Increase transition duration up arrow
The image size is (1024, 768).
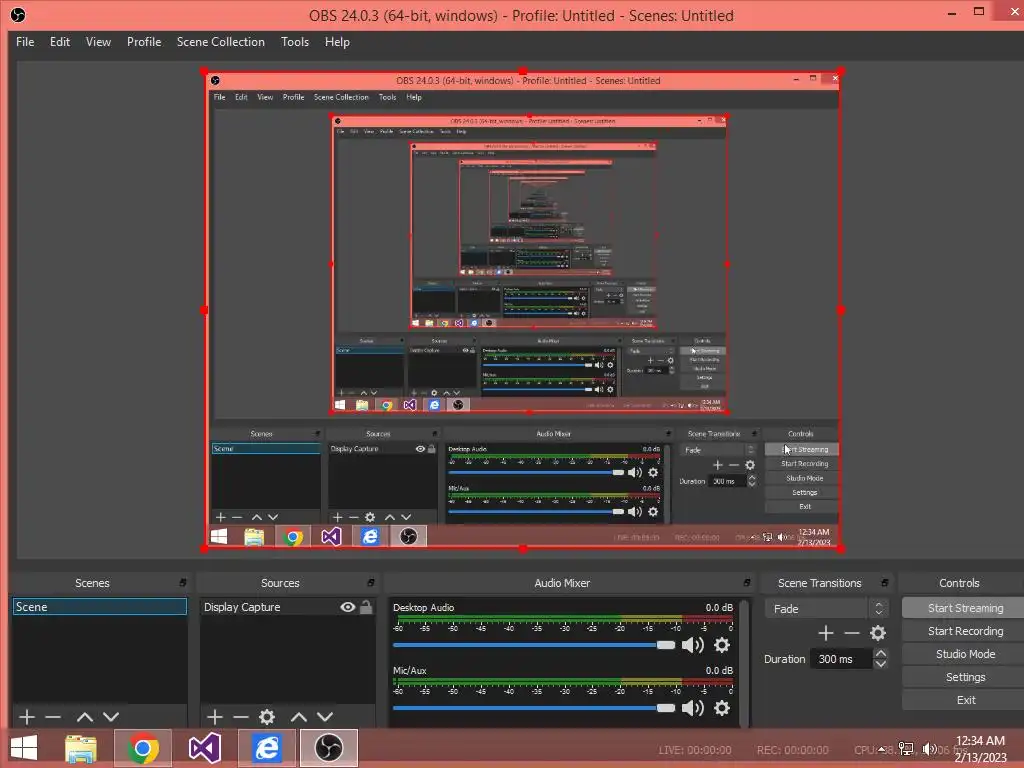[881, 654]
